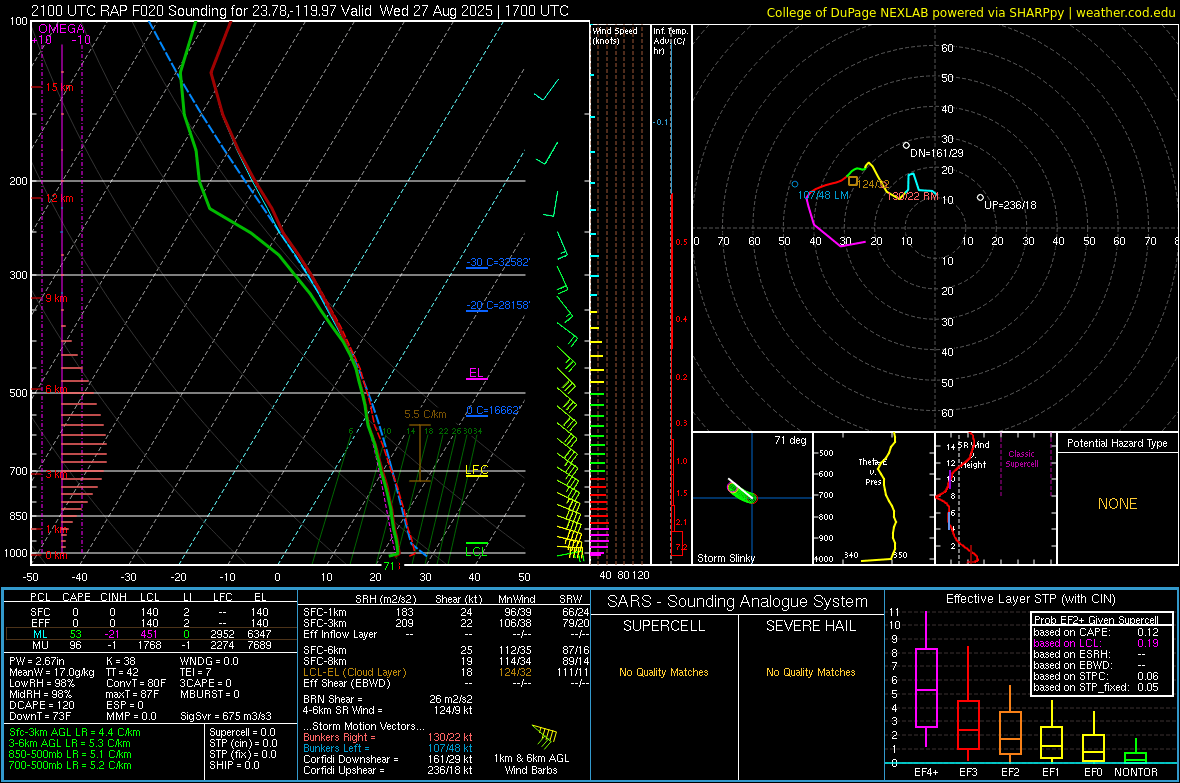Click the Corfidi Downshear = 161/29 kt line
This screenshot has width=1180, height=783.
[x=388, y=759]
